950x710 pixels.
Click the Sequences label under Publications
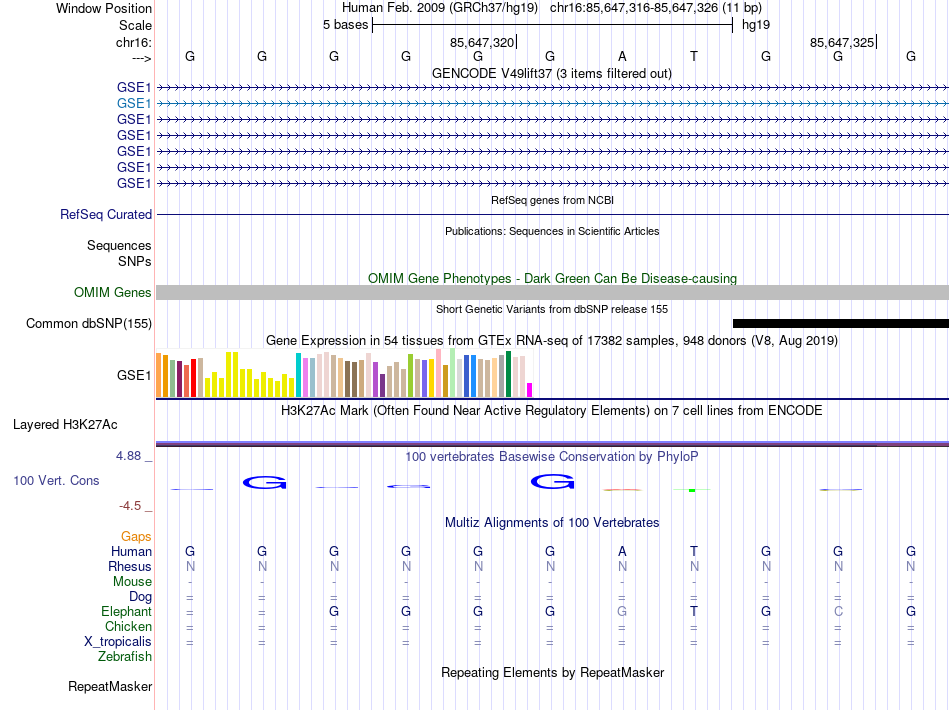(x=119, y=246)
